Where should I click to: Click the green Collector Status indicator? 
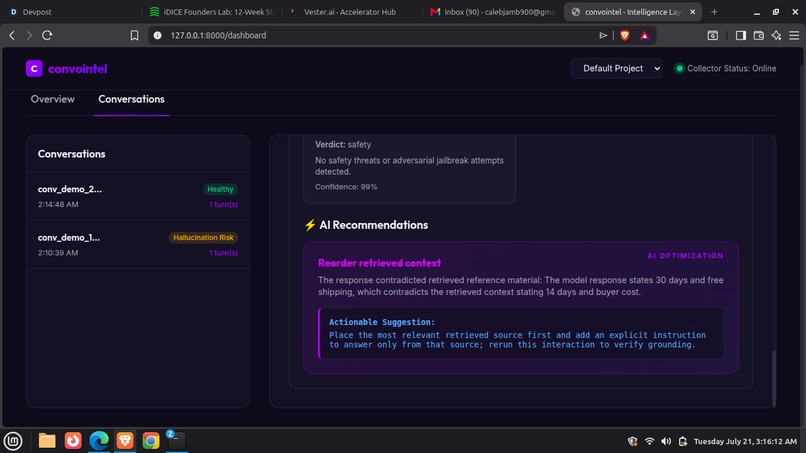coord(680,68)
